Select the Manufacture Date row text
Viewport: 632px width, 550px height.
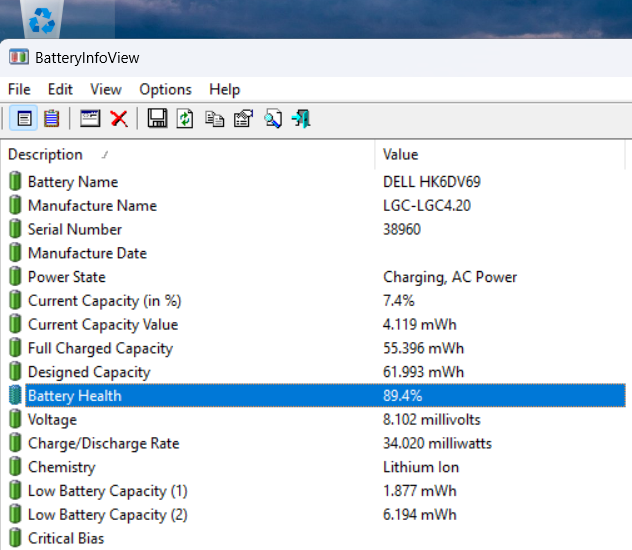(87, 253)
